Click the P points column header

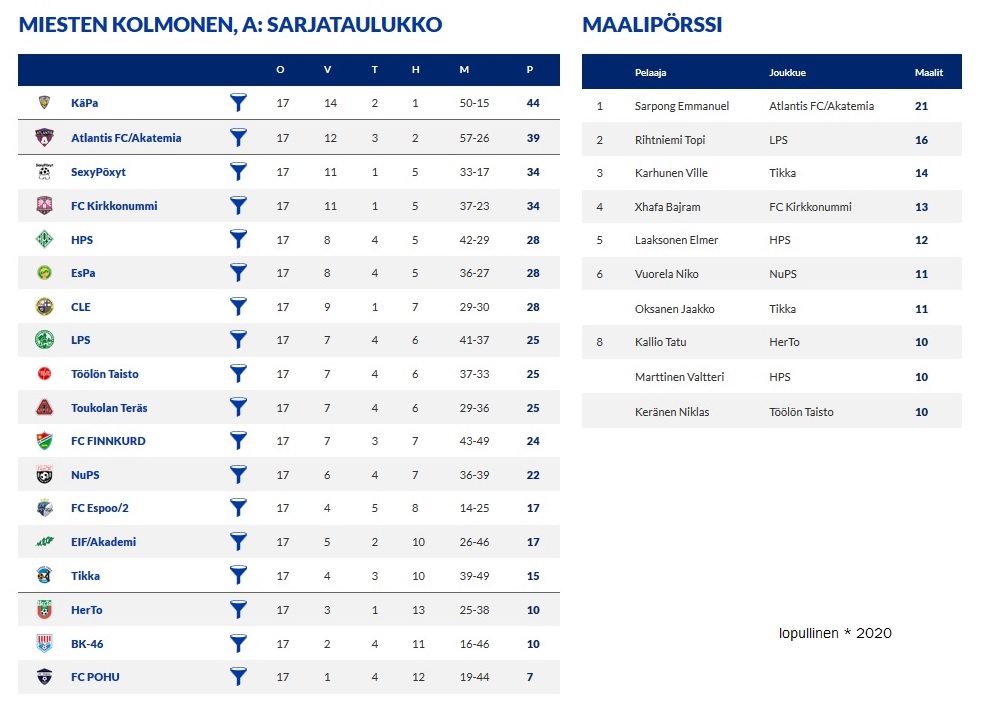[530, 69]
